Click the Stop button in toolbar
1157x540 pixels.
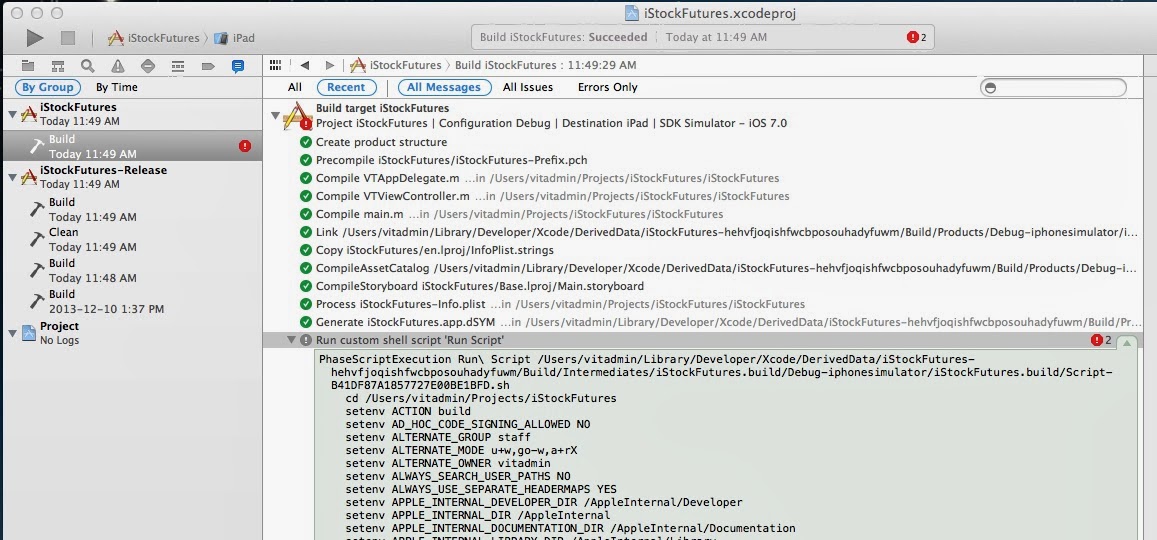(x=68, y=38)
